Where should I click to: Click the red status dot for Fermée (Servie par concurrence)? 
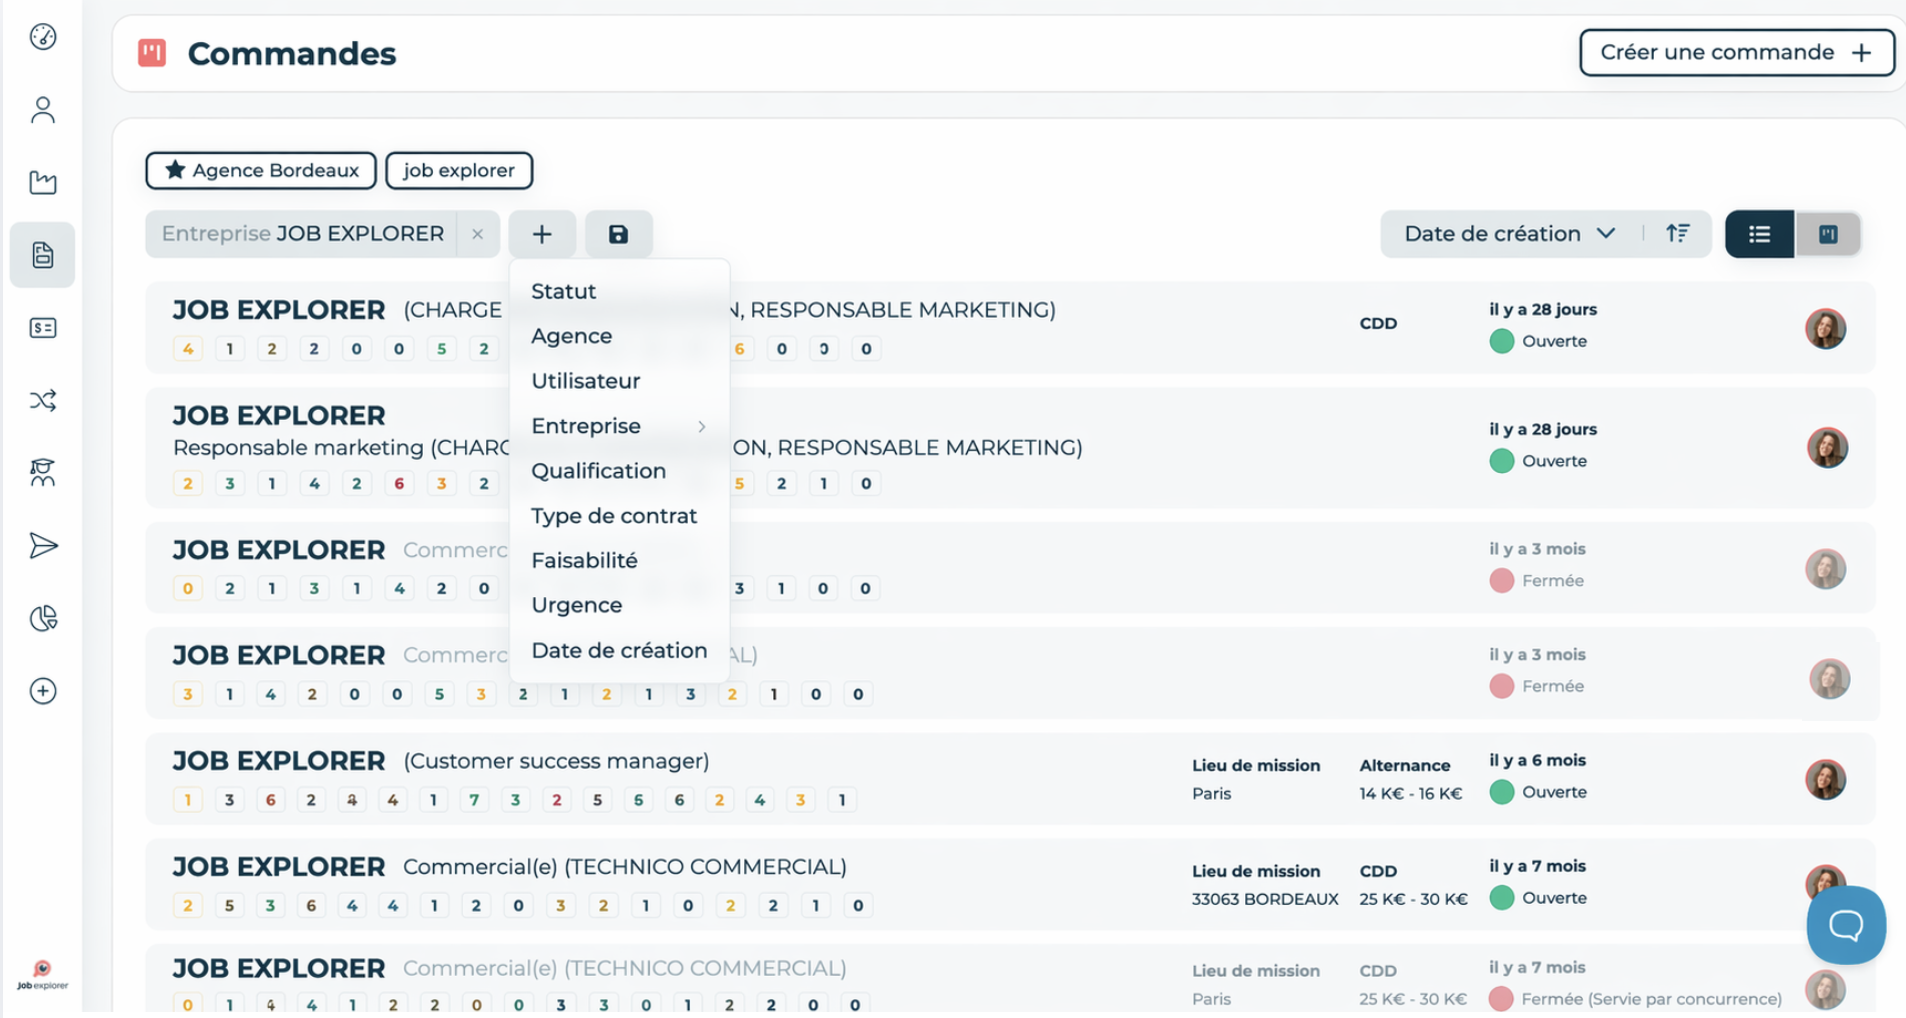click(x=1501, y=998)
